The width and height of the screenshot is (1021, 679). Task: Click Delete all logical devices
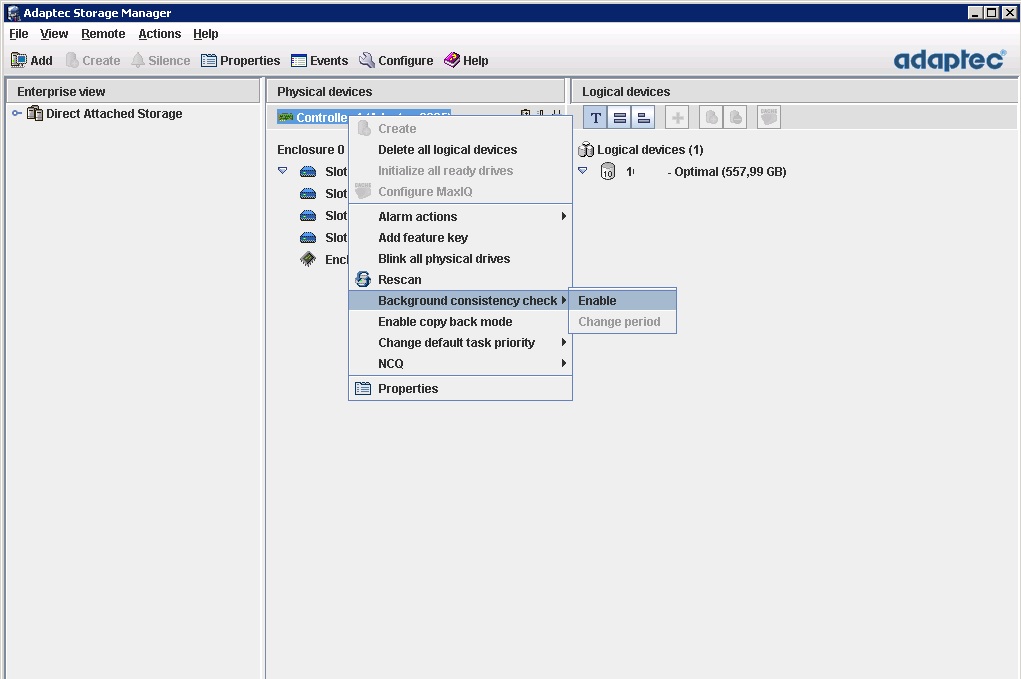coord(447,150)
